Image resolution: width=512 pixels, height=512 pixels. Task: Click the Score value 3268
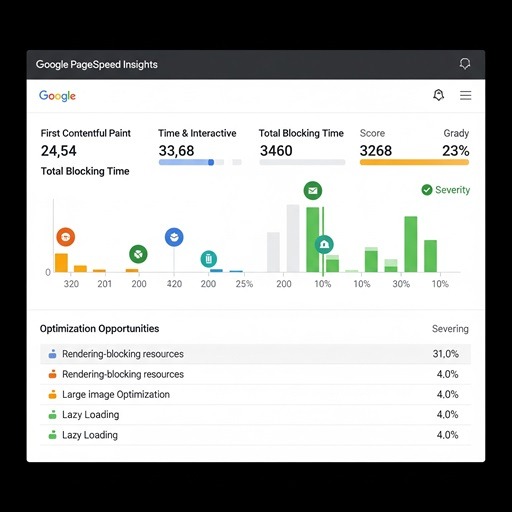coord(376,151)
